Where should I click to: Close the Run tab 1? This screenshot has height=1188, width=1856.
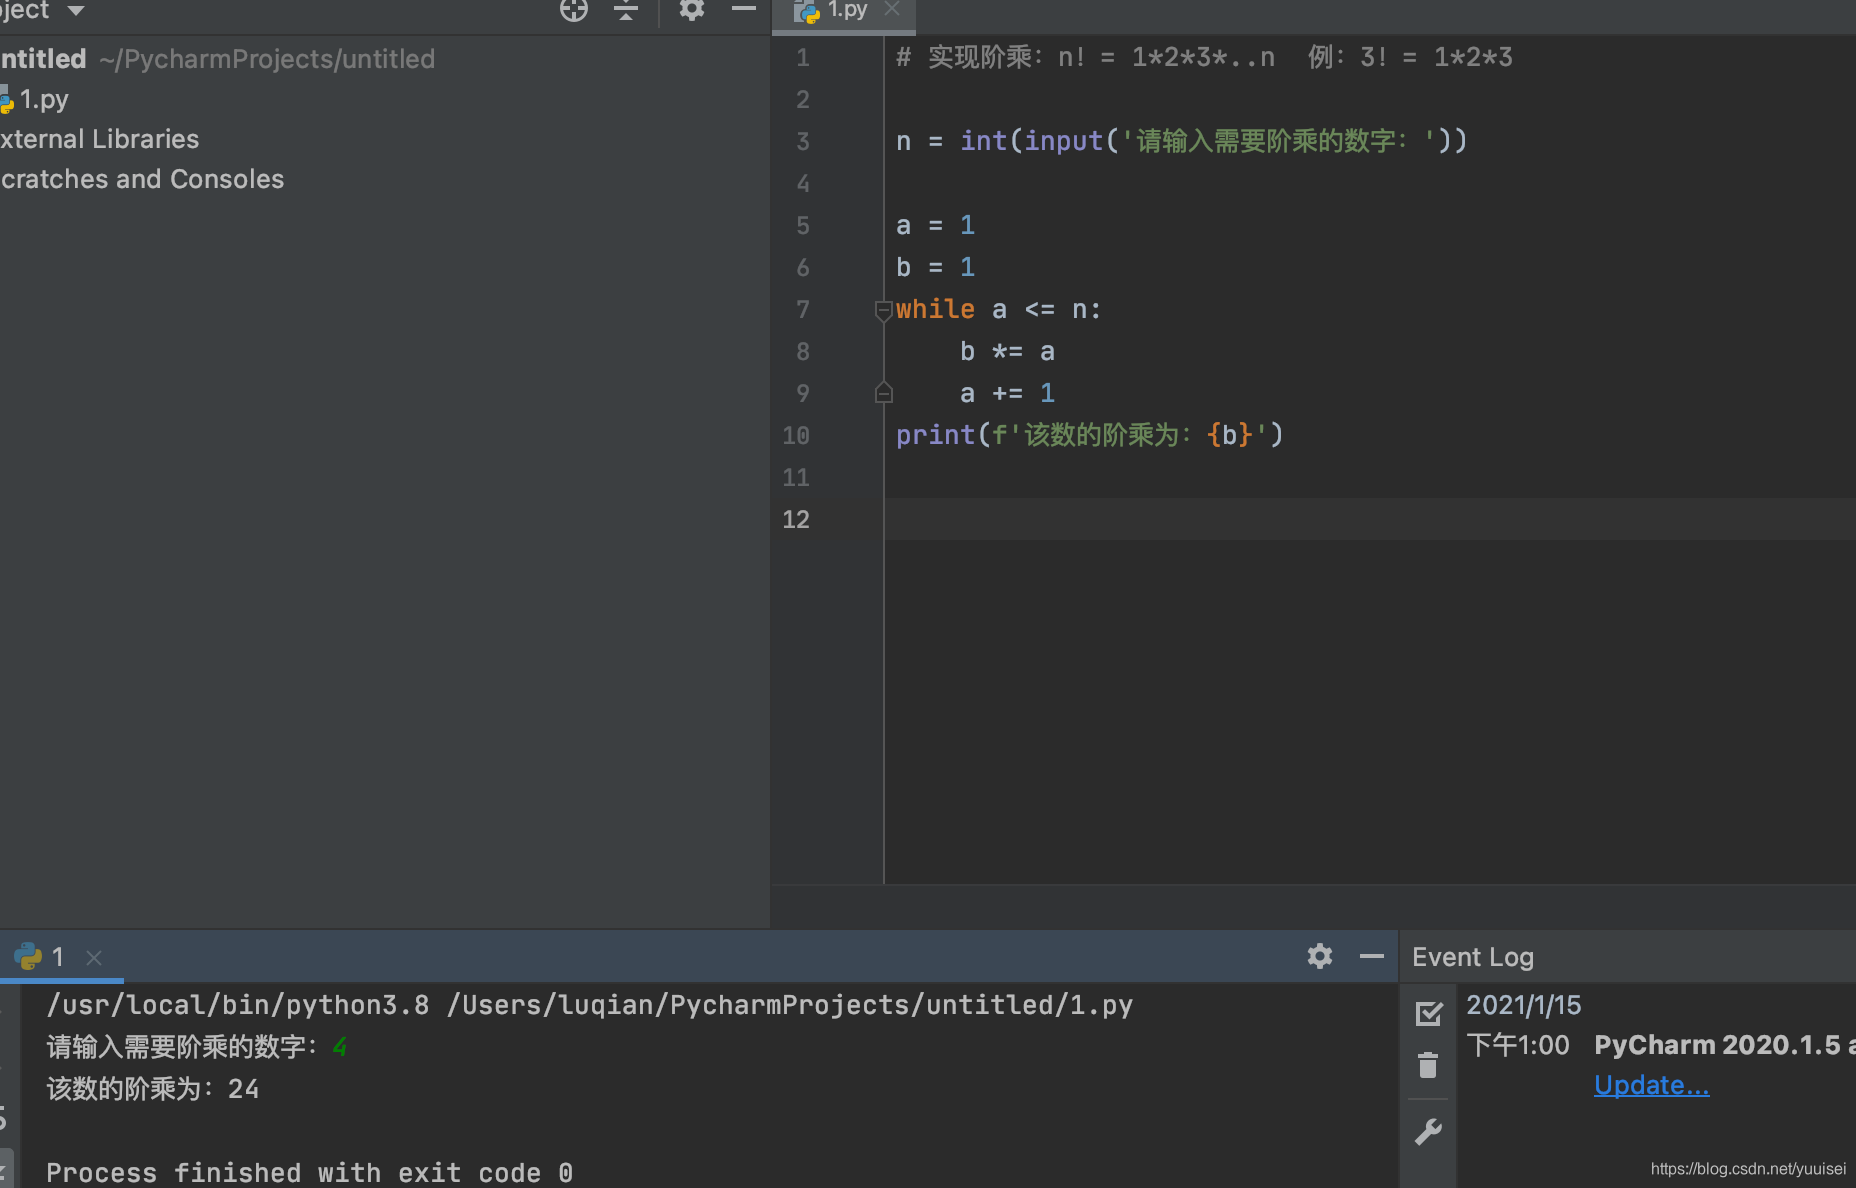click(x=94, y=958)
